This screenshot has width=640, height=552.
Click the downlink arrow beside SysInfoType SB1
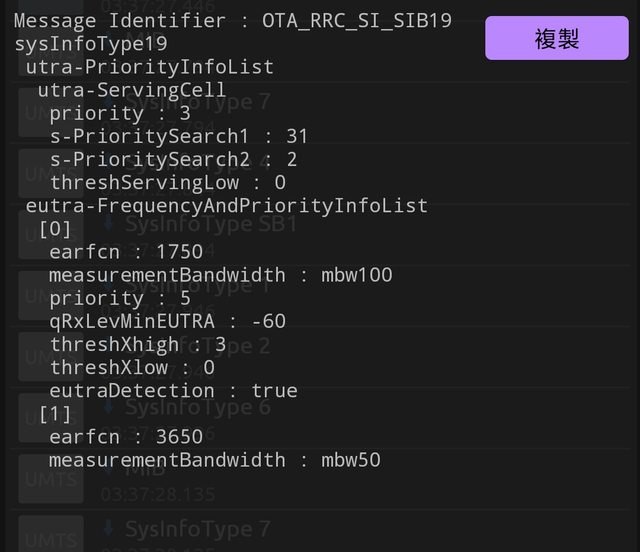pos(108,223)
